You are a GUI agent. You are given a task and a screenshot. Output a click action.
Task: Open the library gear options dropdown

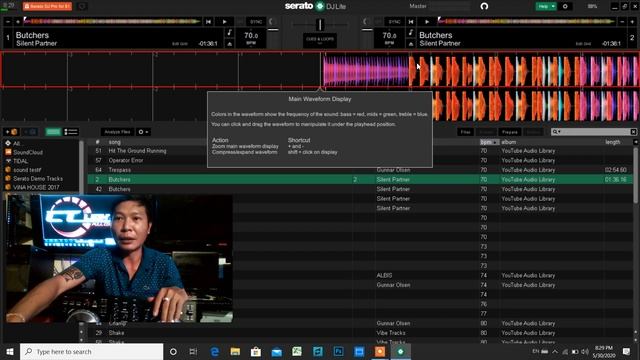(143, 132)
